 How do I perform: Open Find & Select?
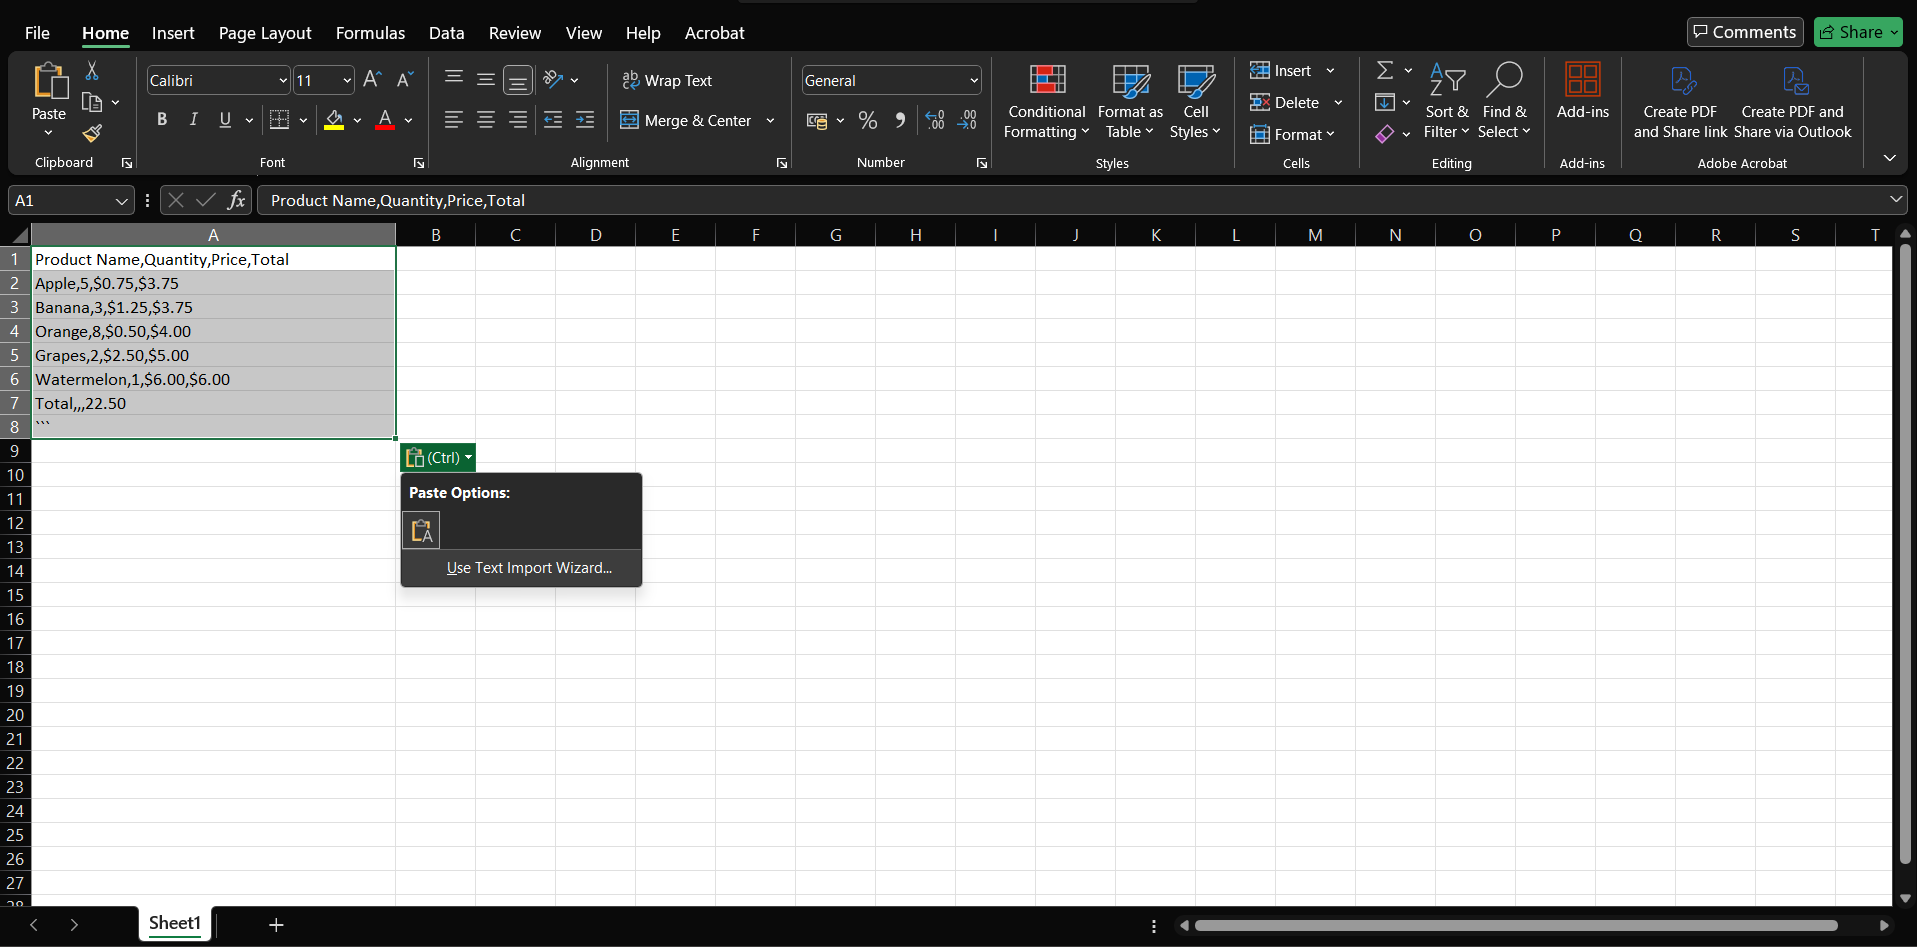1504,101
